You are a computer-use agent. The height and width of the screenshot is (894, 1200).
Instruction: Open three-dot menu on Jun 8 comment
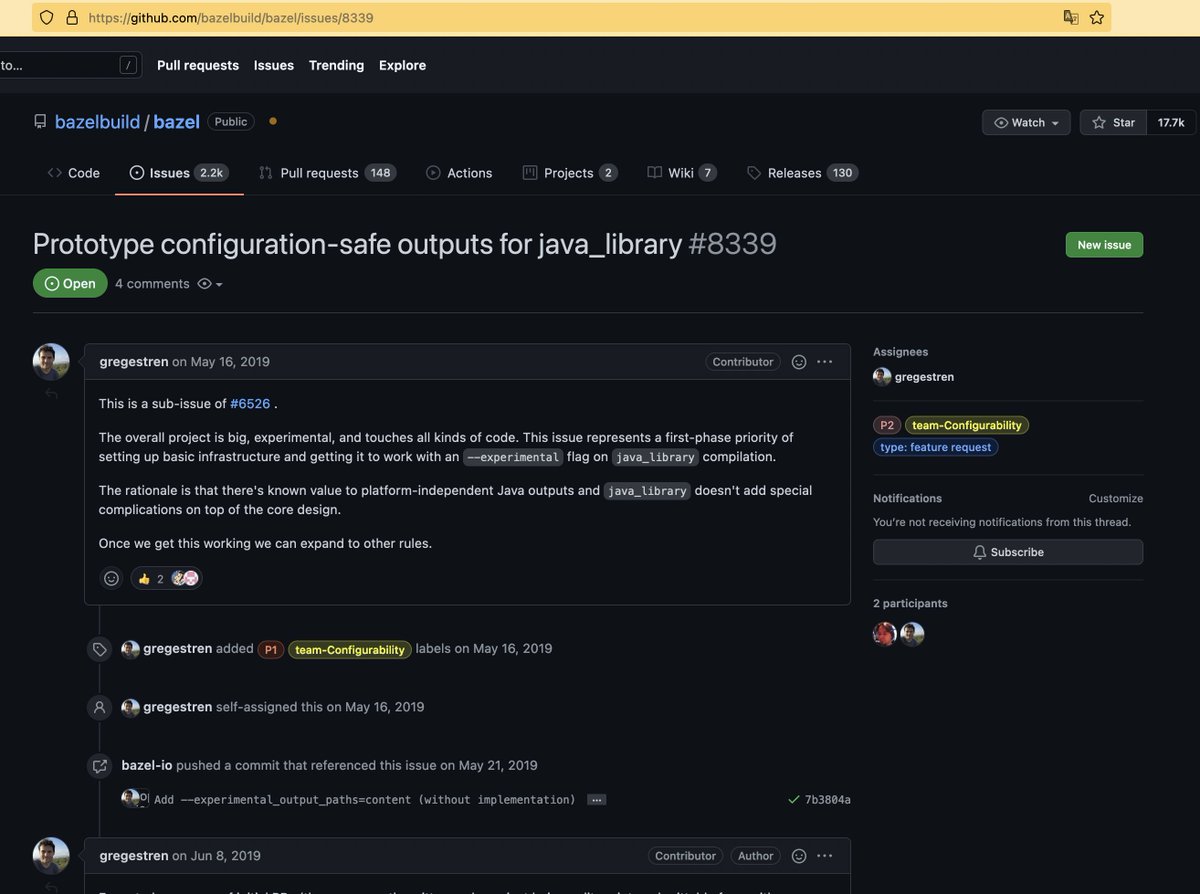point(825,856)
